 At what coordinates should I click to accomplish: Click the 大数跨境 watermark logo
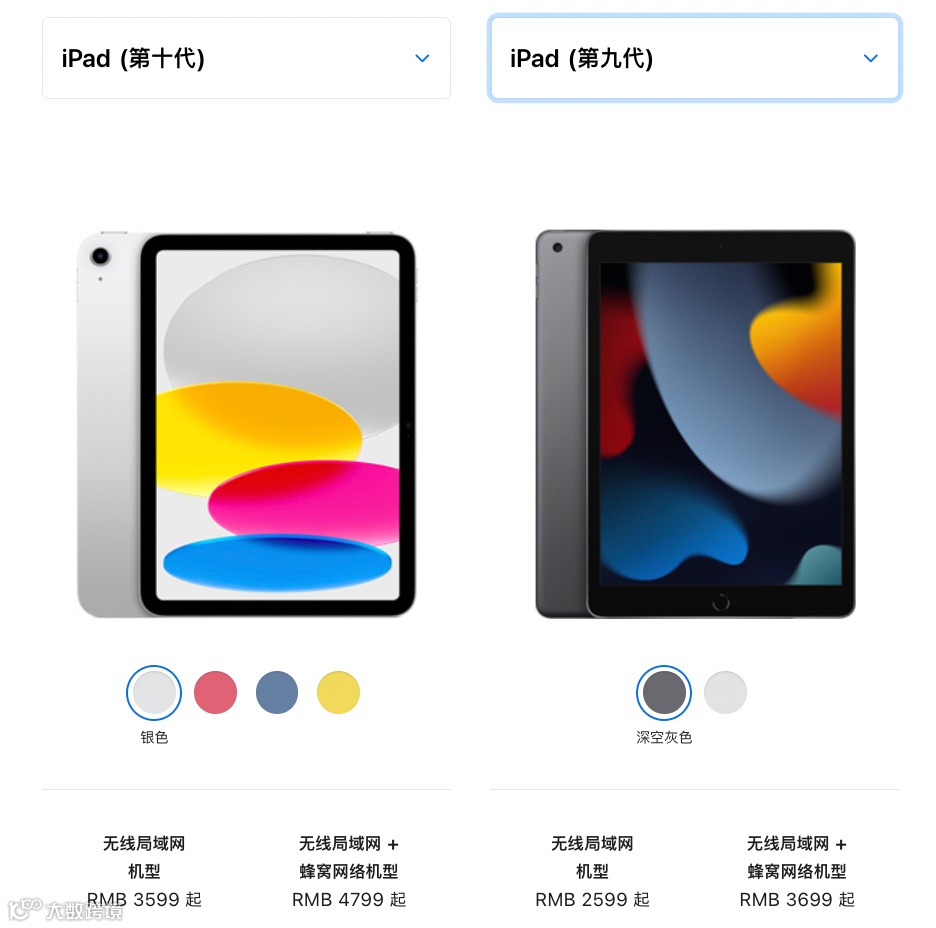pyautogui.click(x=66, y=910)
